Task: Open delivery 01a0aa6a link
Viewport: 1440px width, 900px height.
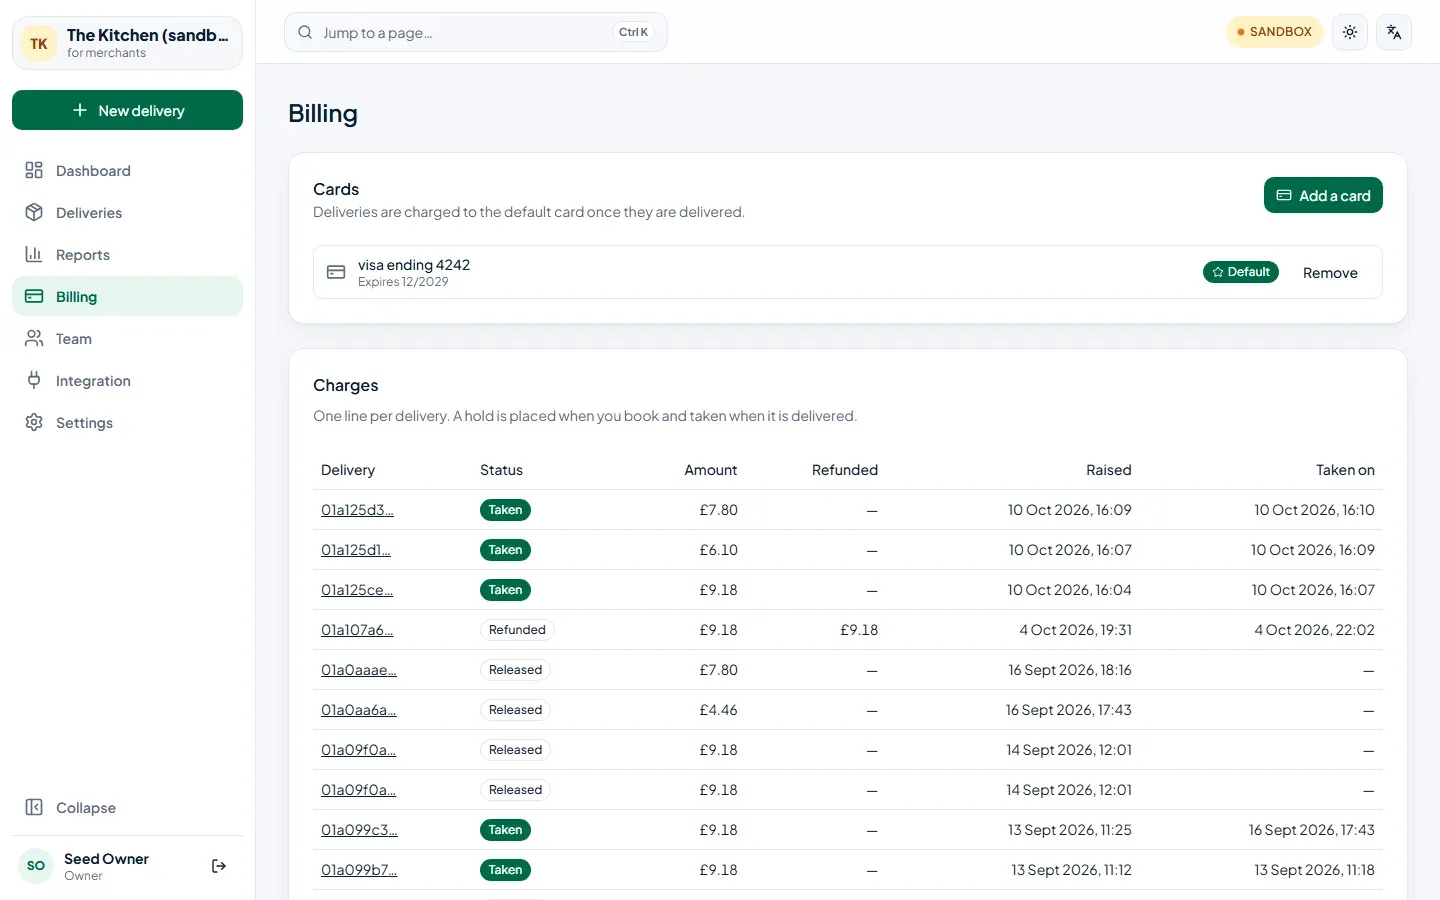Action: tap(359, 710)
